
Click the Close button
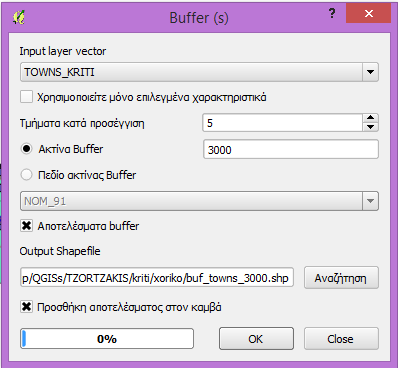(341, 339)
